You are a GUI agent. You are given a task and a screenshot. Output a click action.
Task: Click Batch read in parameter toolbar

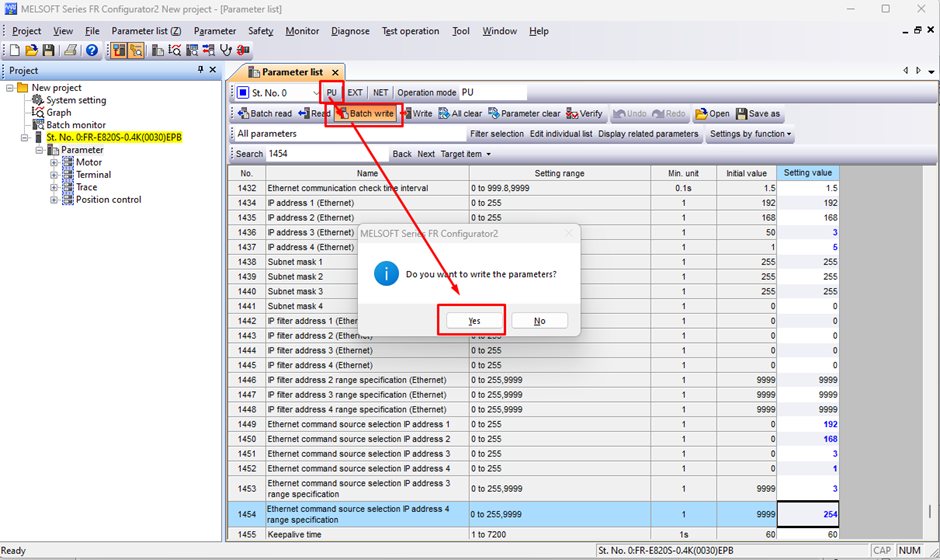click(x=264, y=113)
